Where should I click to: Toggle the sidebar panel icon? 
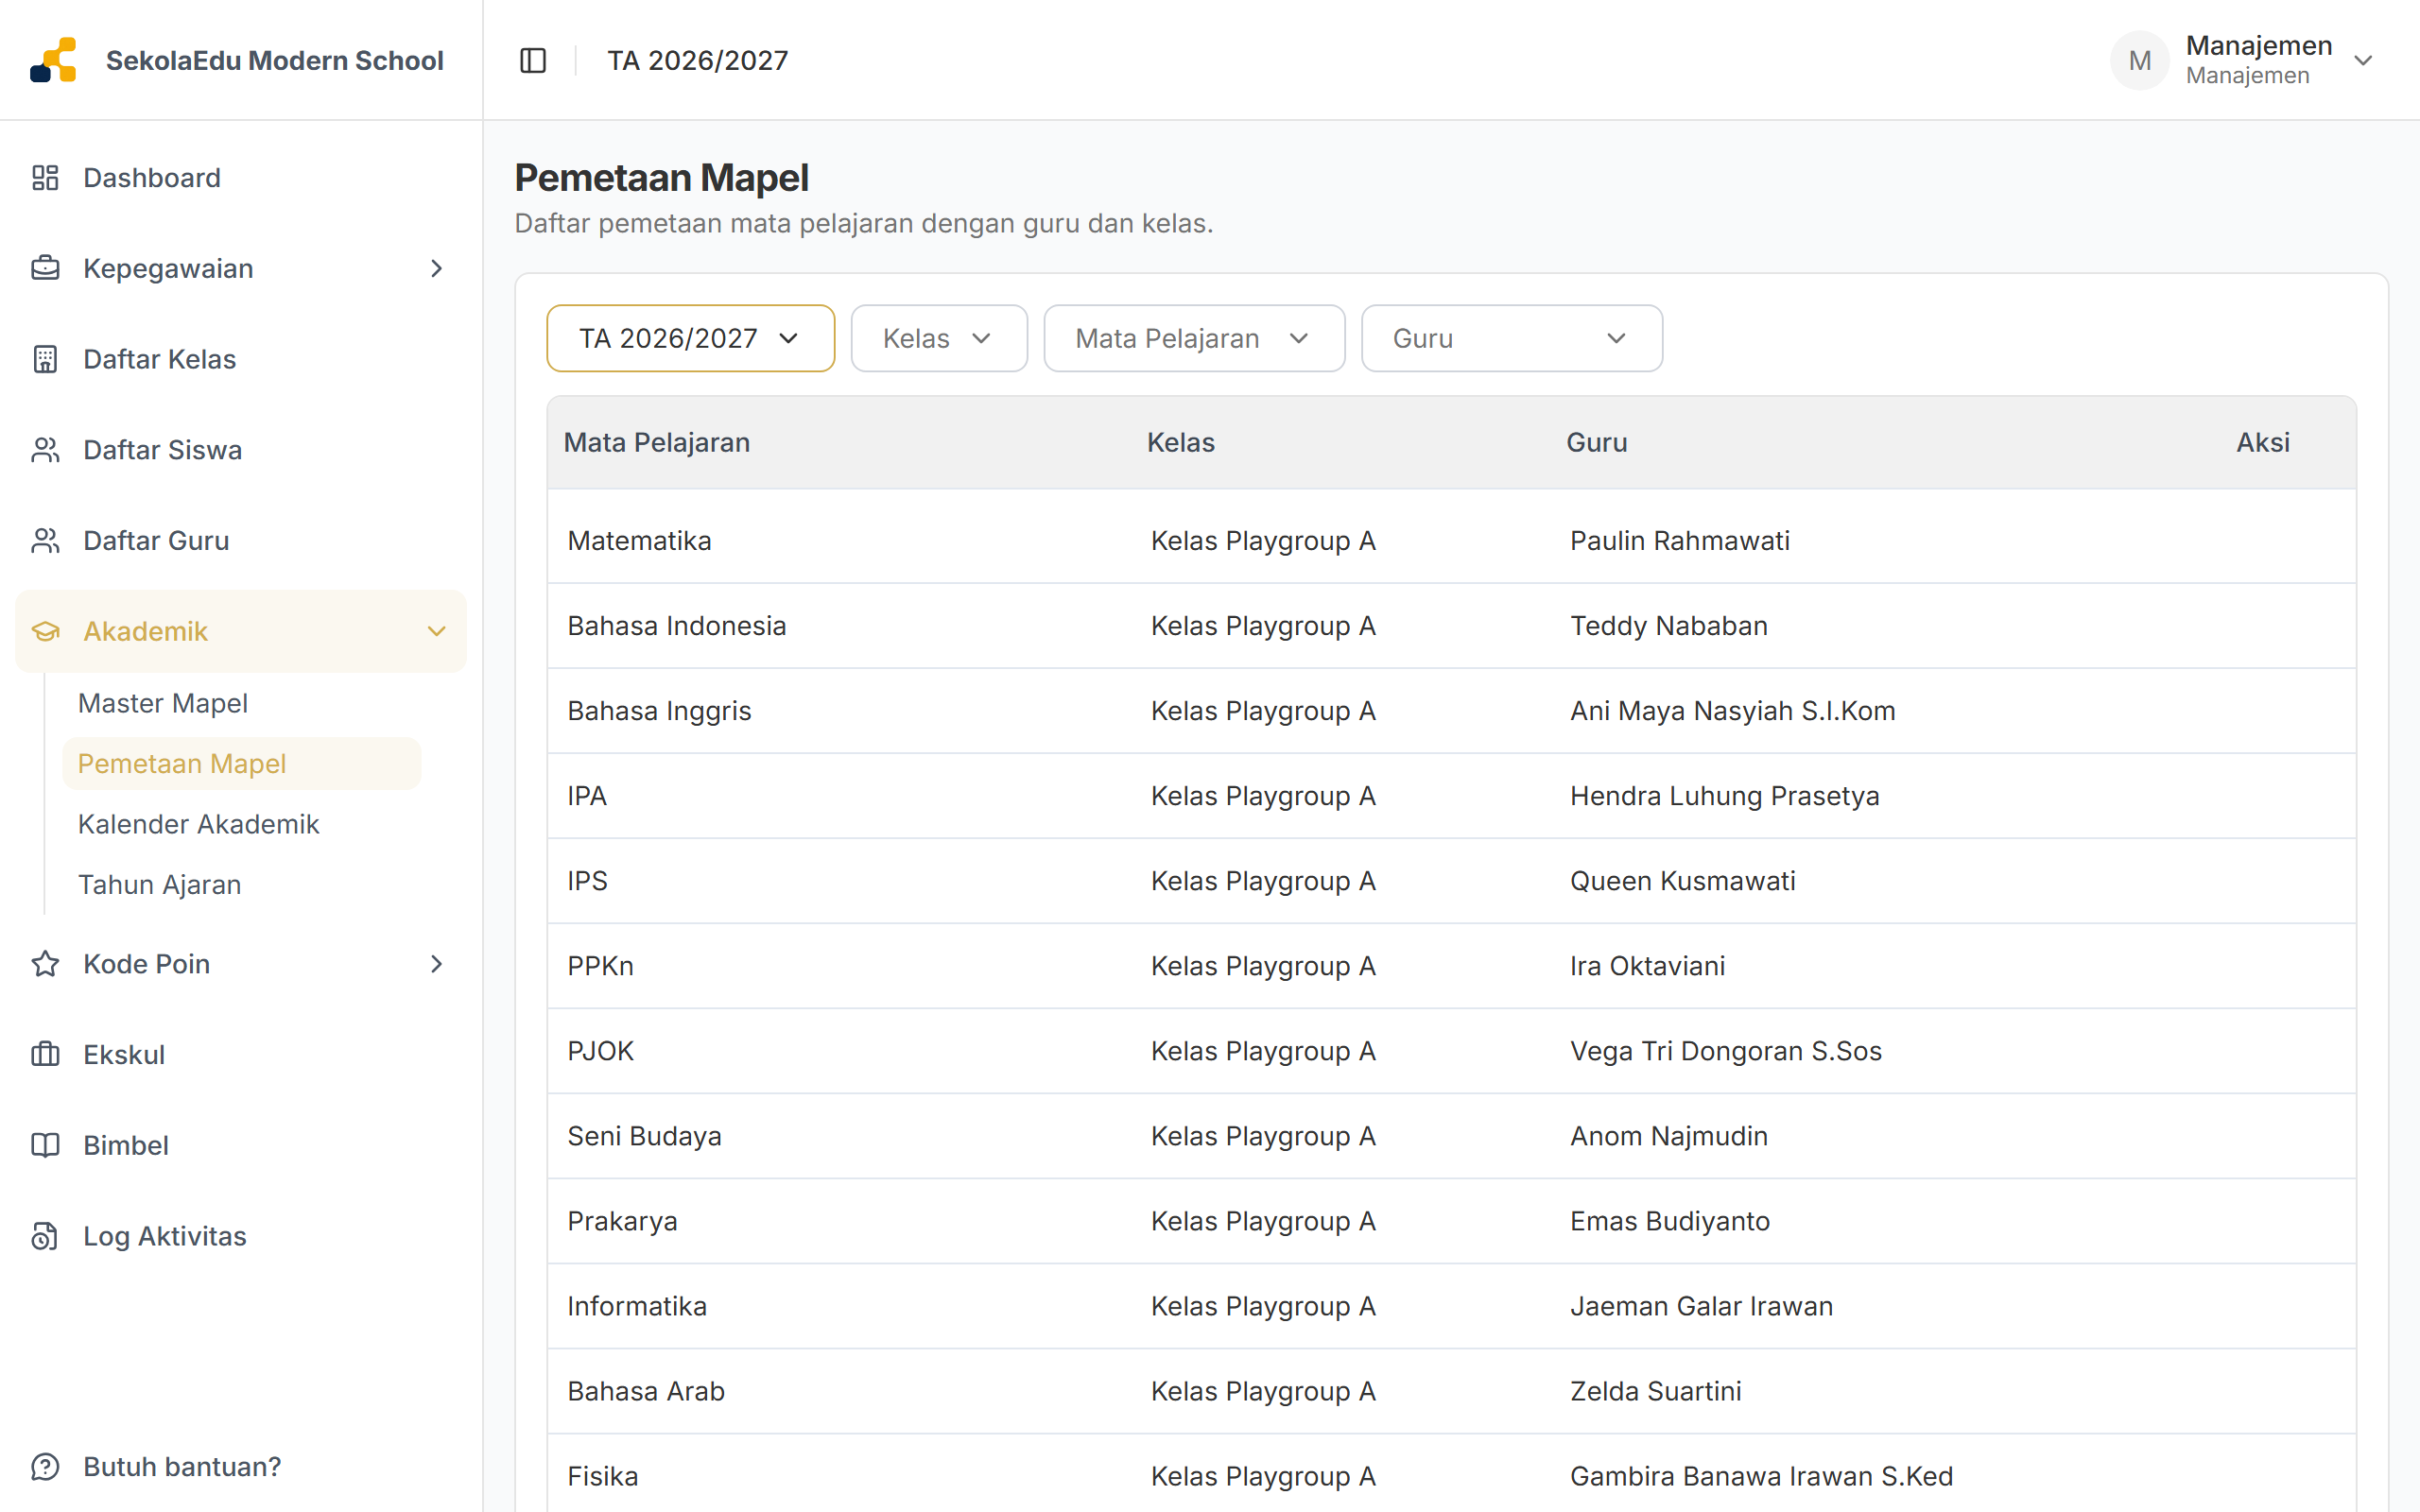(533, 61)
